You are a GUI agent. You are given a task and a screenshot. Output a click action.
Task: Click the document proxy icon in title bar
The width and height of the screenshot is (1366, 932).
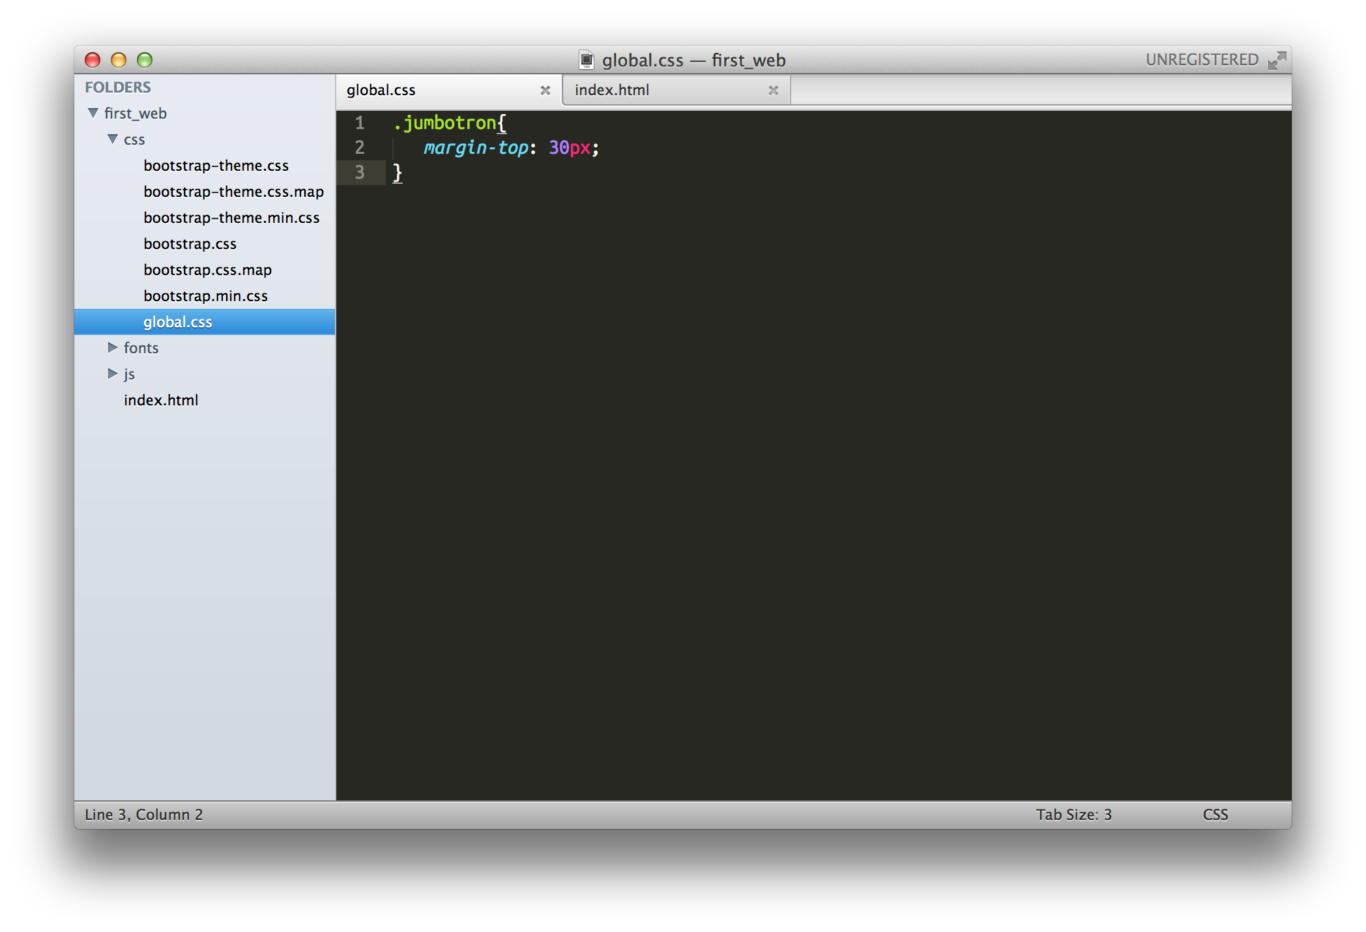click(x=586, y=60)
